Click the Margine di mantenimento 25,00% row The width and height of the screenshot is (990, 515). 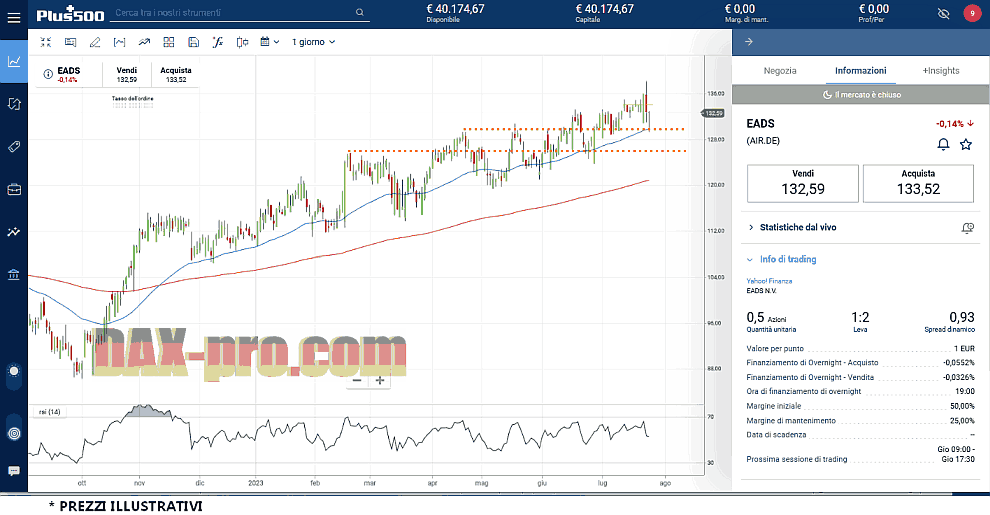click(x=861, y=420)
